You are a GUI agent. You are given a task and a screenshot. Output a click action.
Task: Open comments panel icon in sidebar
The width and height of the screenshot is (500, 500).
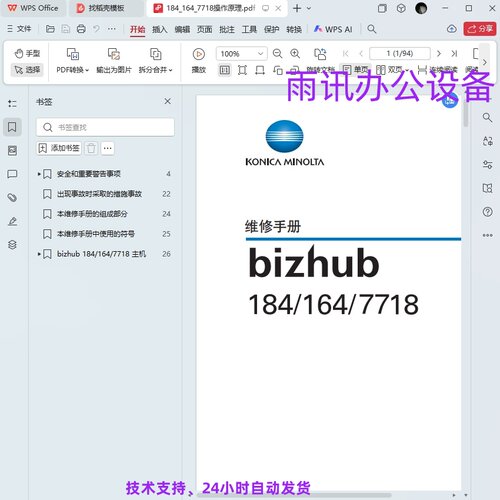pos(12,174)
